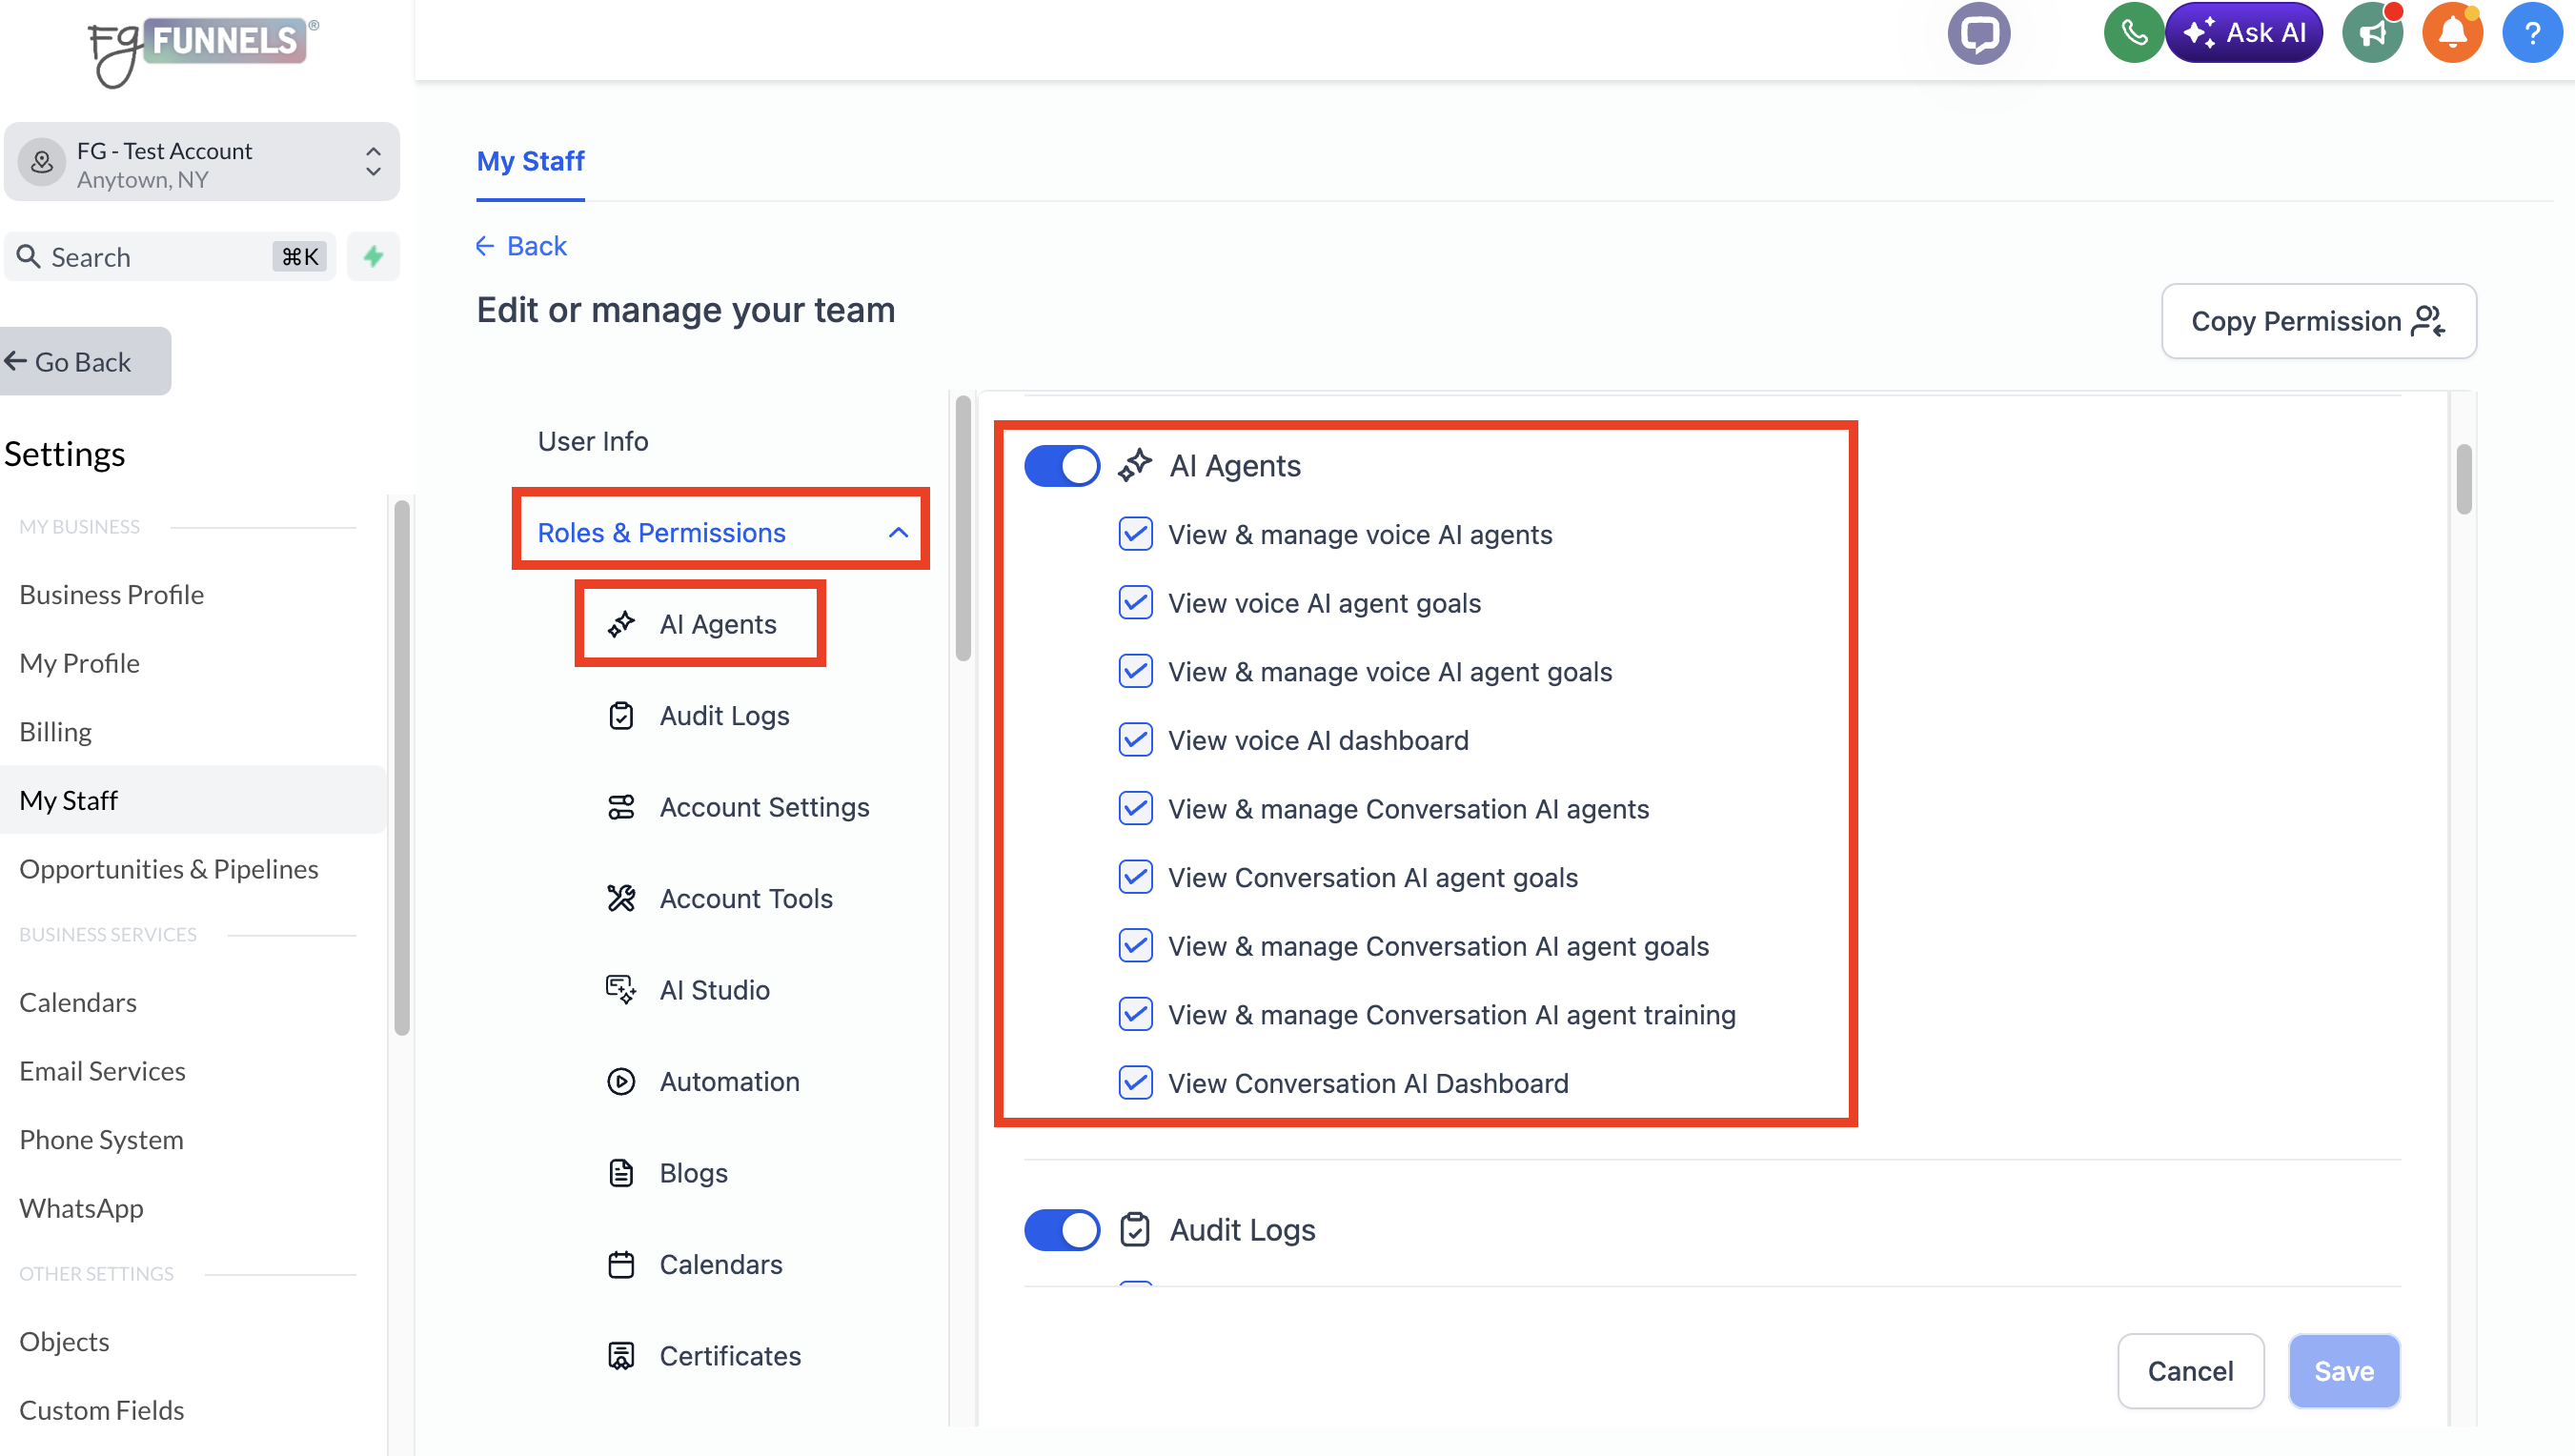Uncheck View Conversation AI agent goals
Viewport: 2575px width, 1456px height.
click(x=1135, y=877)
